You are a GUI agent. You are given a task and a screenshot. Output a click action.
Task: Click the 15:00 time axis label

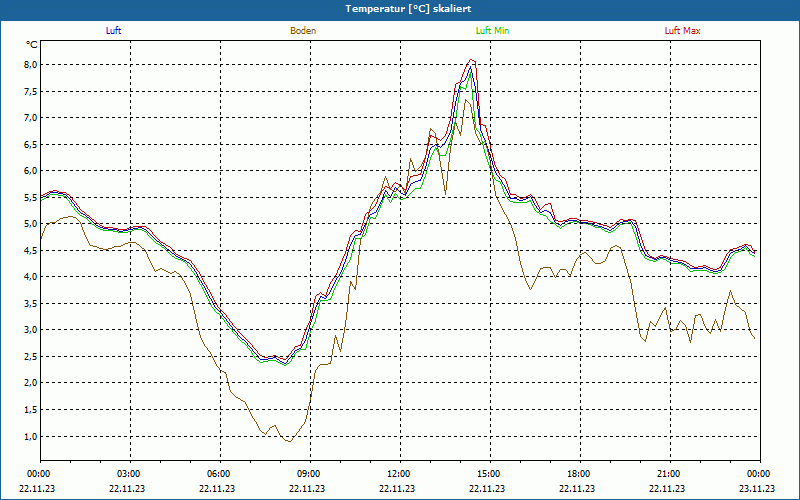click(488, 474)
